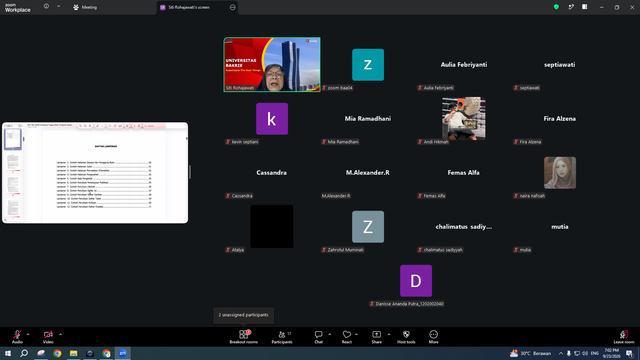Viewport: 640px width, 360px height.
Task: Click Mia Ramadhani participant name
Action: pyautogui.click(x=368, y=119)
